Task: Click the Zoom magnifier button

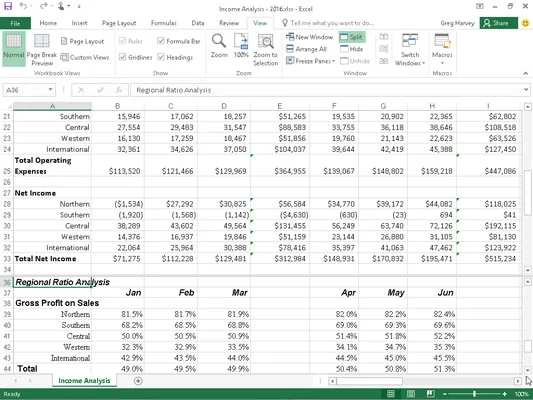Action: tap(219, 46)
